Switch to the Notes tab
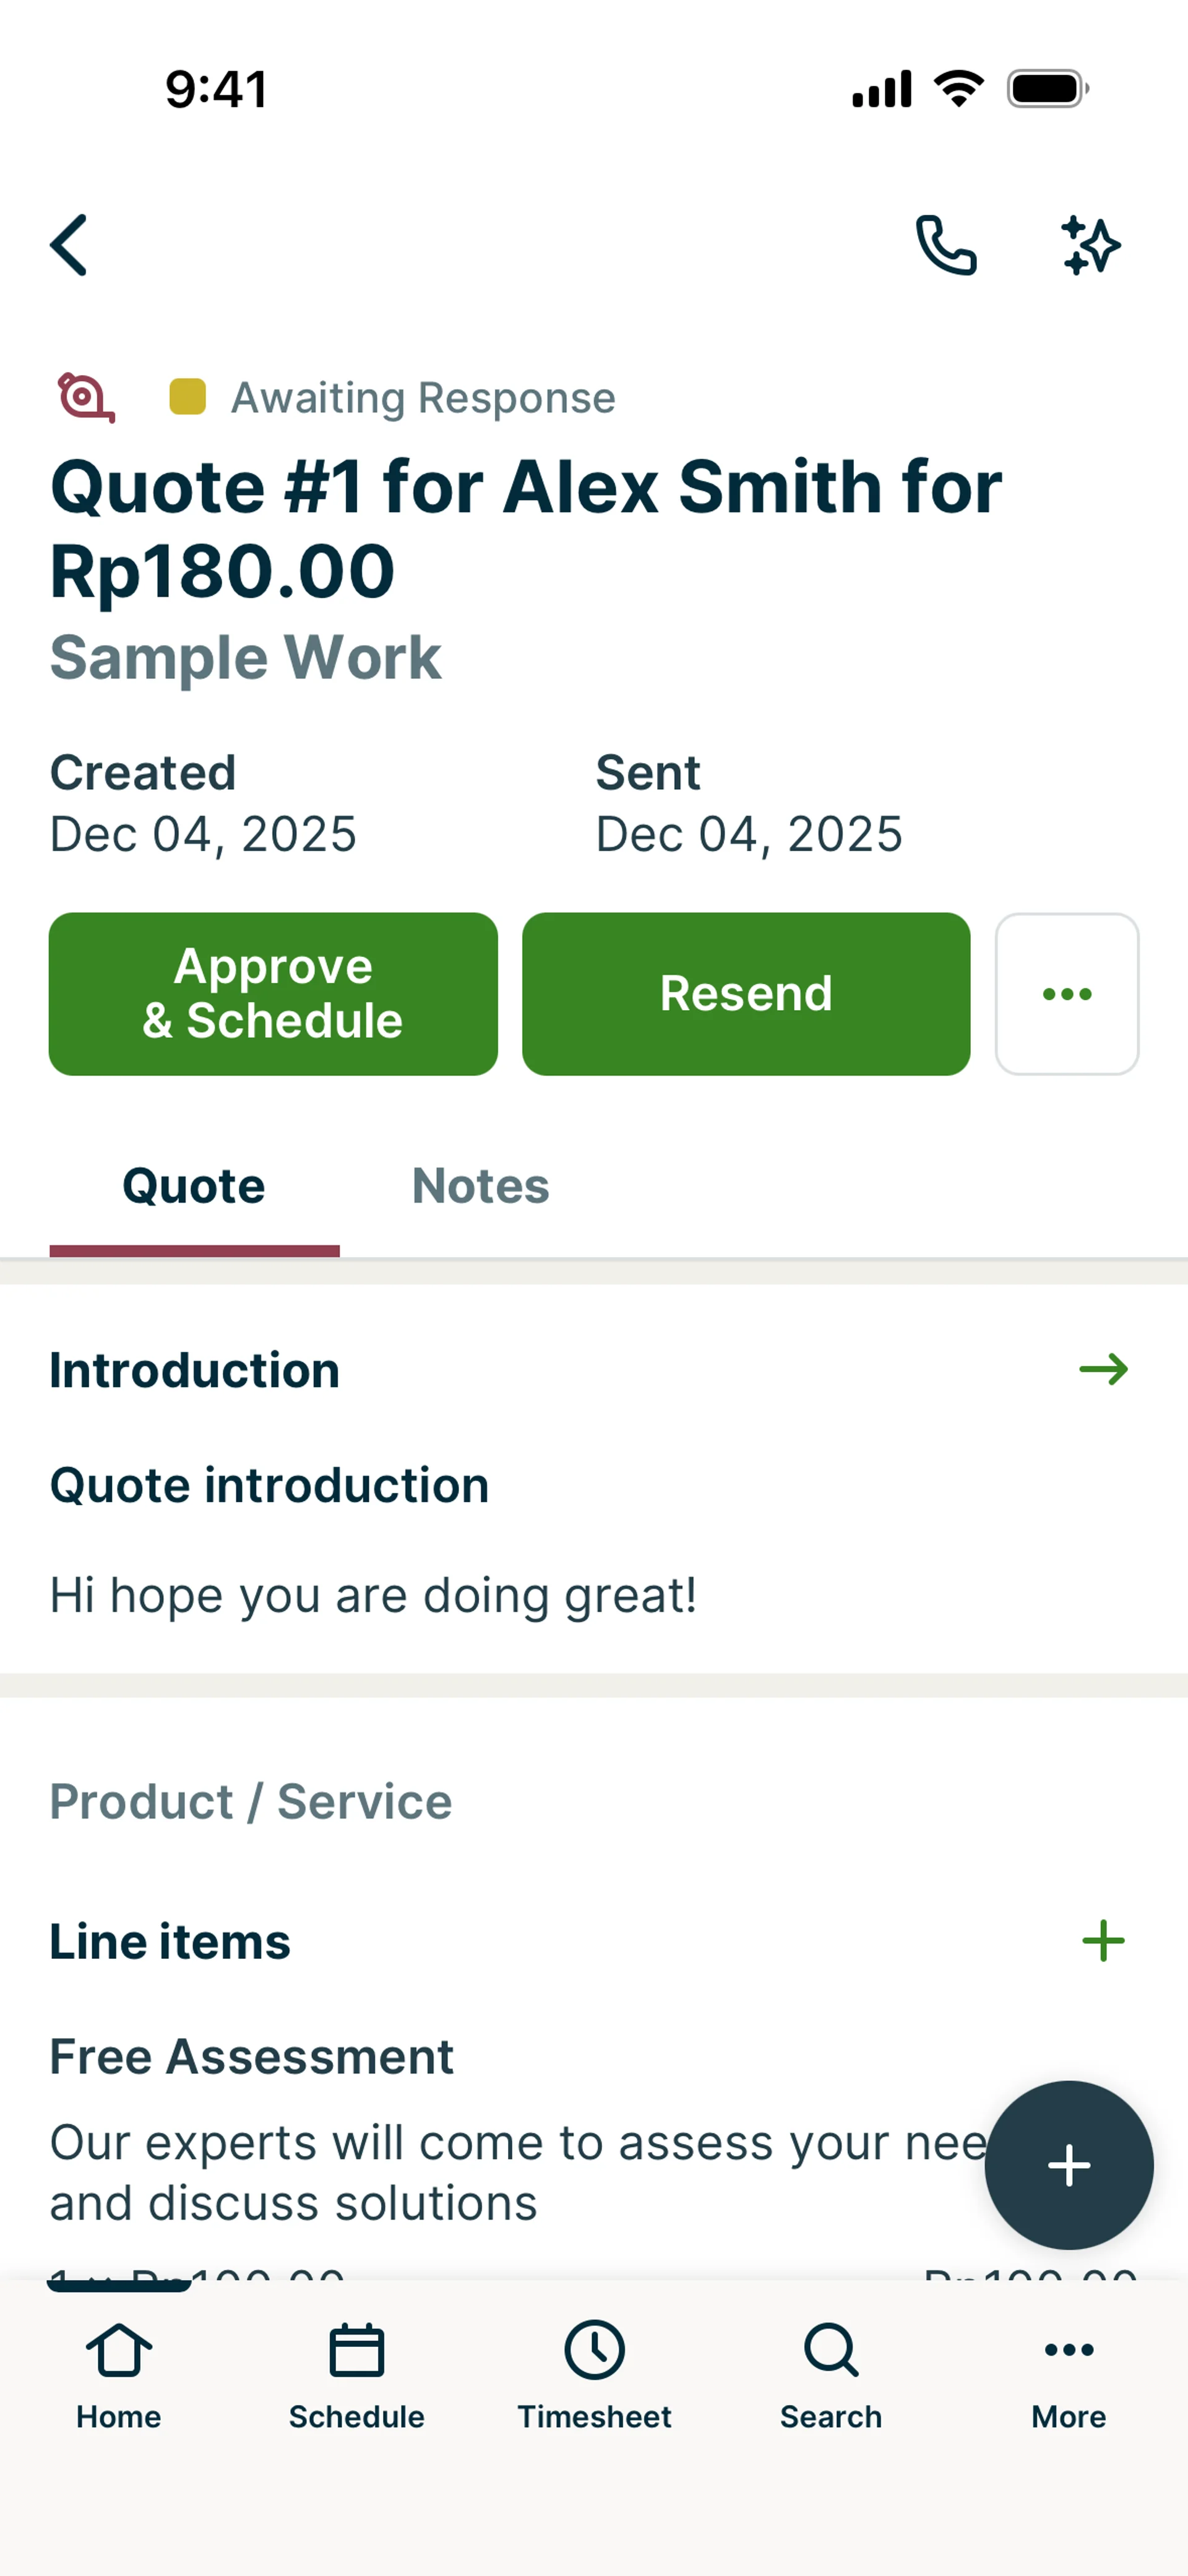Viewport: 1188px width, 2576px height. coord(480,1186)
